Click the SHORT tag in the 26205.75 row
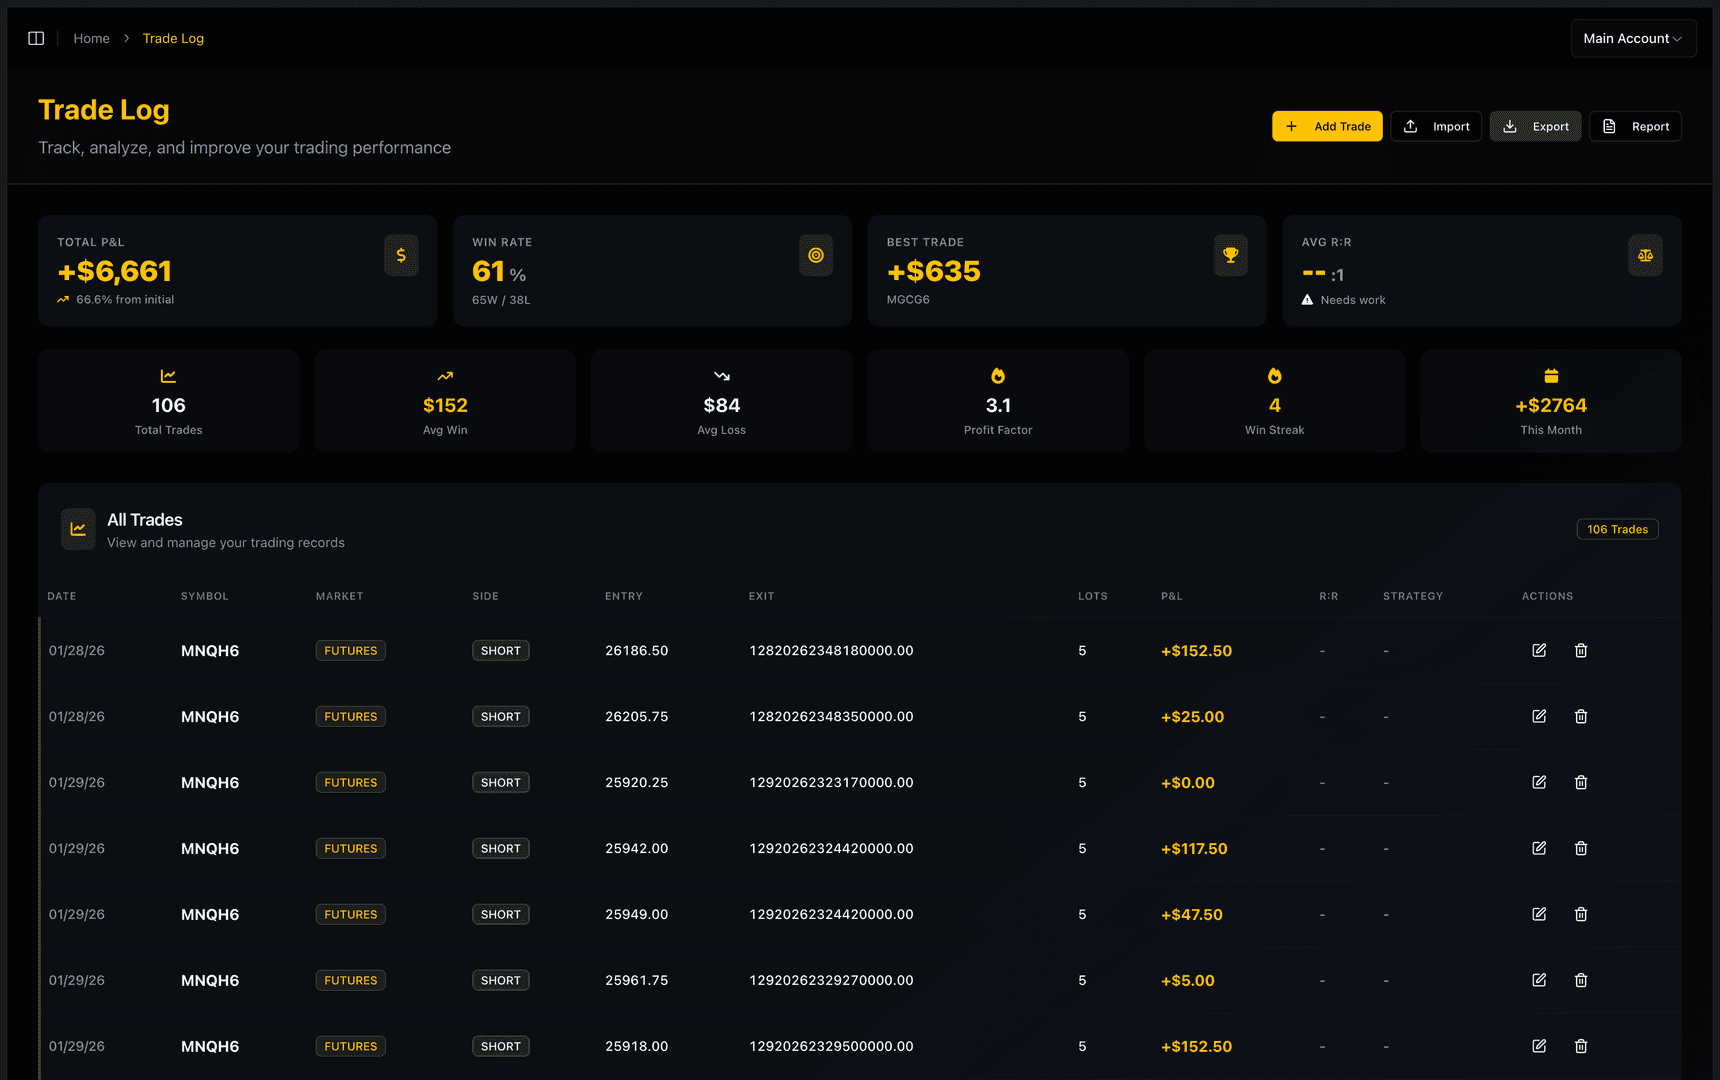 501,716
